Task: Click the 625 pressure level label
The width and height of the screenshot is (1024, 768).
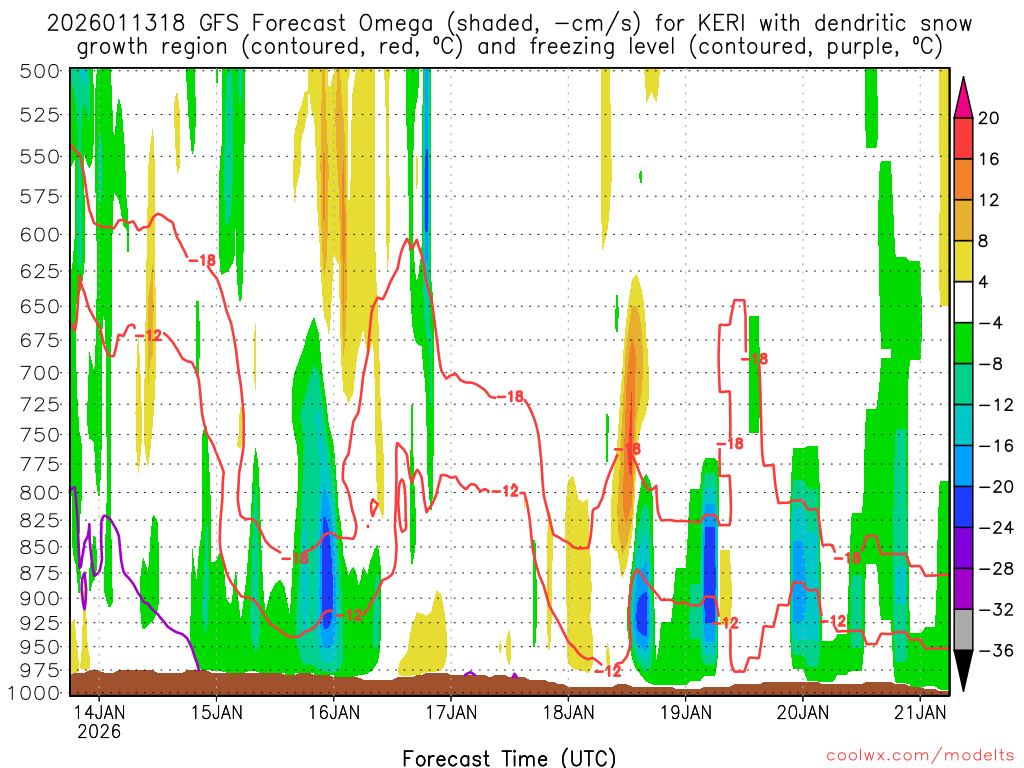Action: (40, 271)
